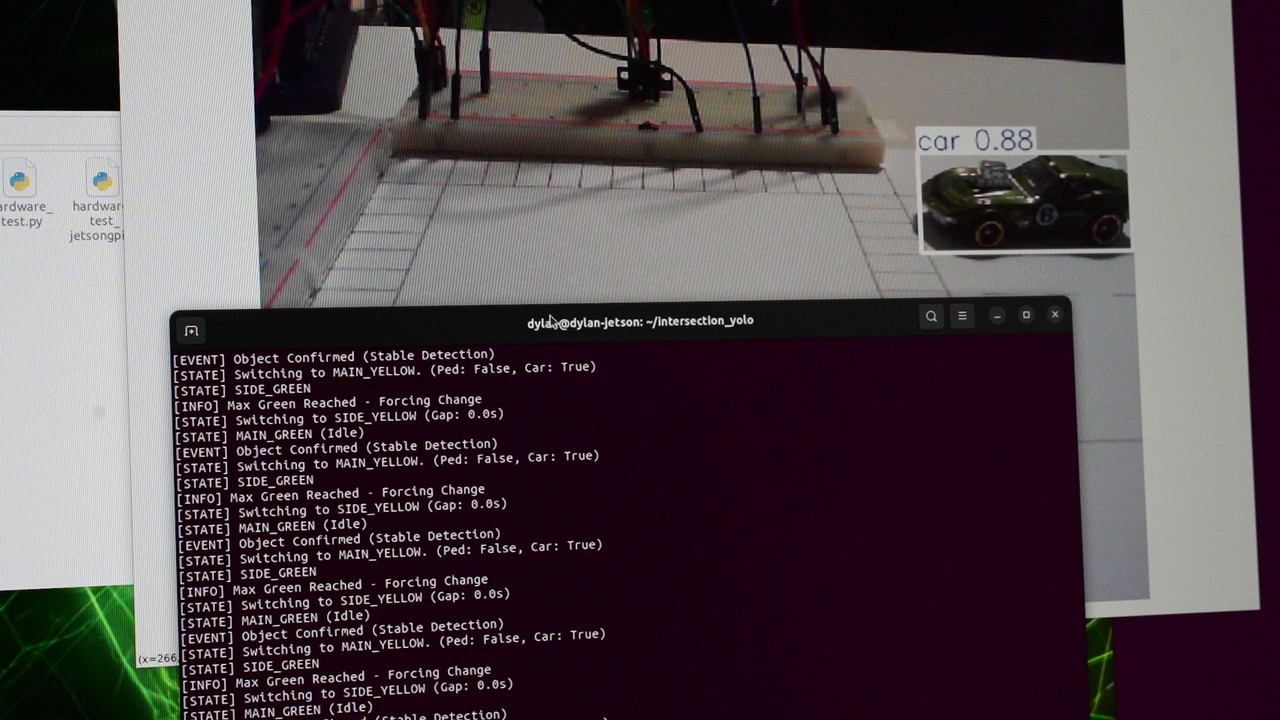Image resolution: width=1280 pixels, height=720 pixels.
Task: Expand the terminal menu options
Action: click(x=961, y=316)
